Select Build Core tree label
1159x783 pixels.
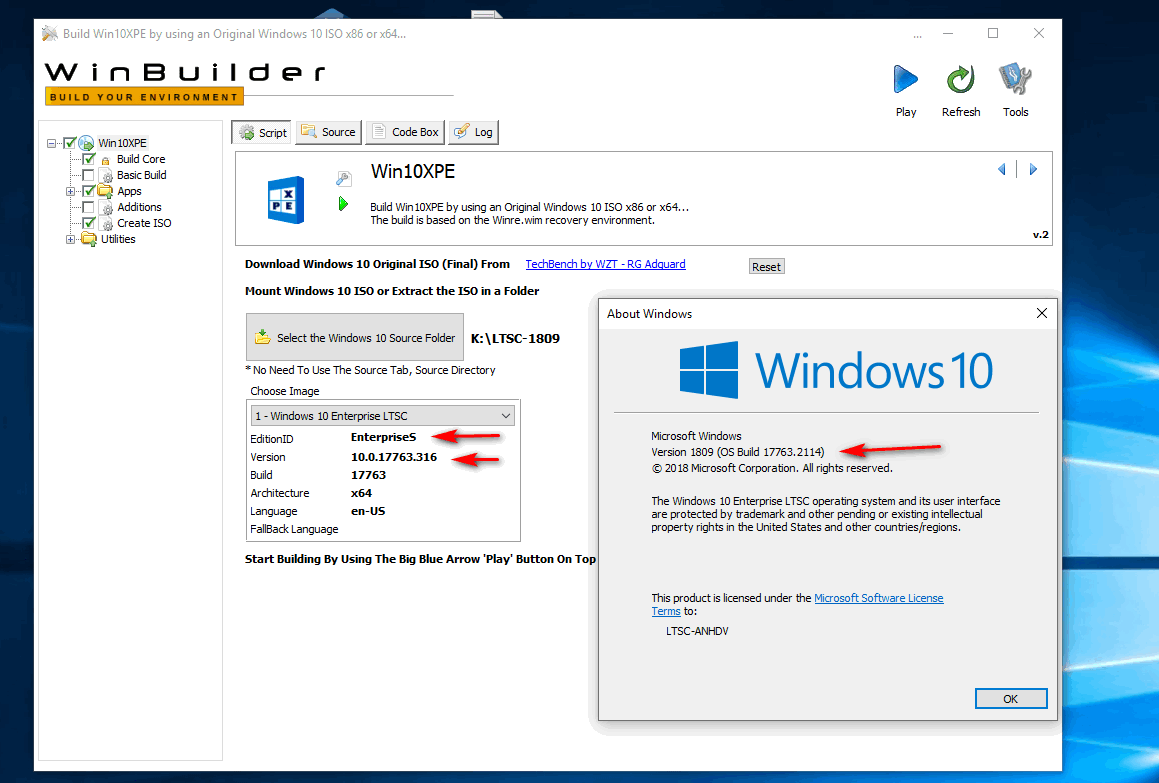140,159
